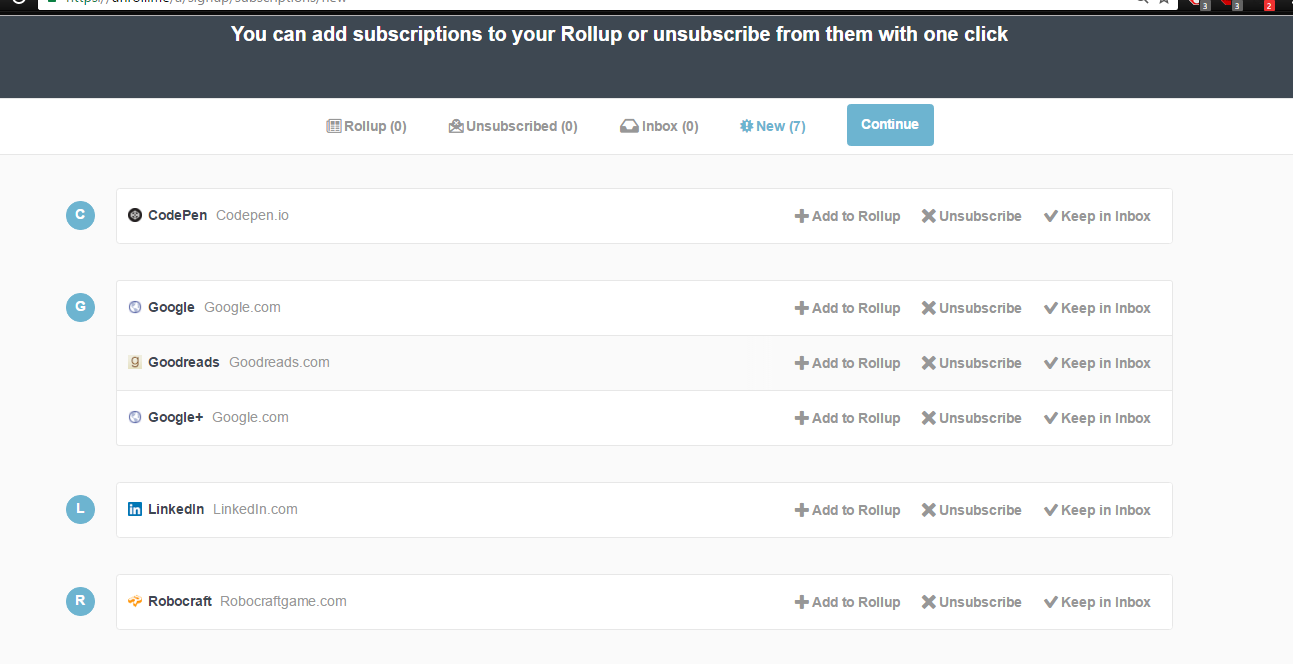The height and width of the screenshot is (664, 1293).
Task: Add CodePen to Rollup
Action: [847, 216]
